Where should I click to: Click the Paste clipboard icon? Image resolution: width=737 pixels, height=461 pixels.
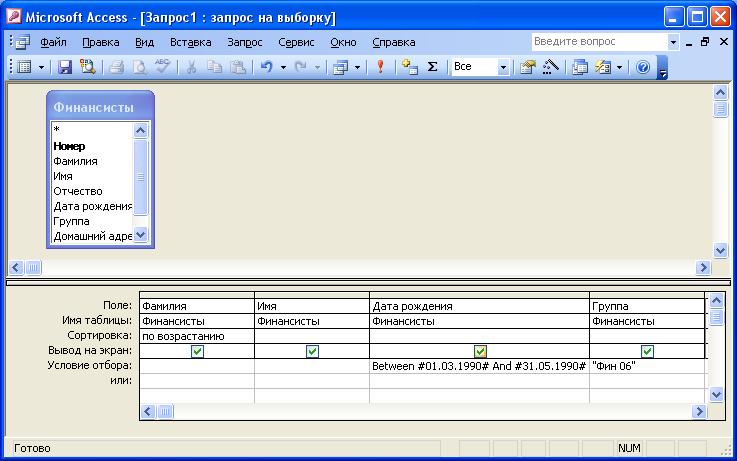click(x=238, y=67)
